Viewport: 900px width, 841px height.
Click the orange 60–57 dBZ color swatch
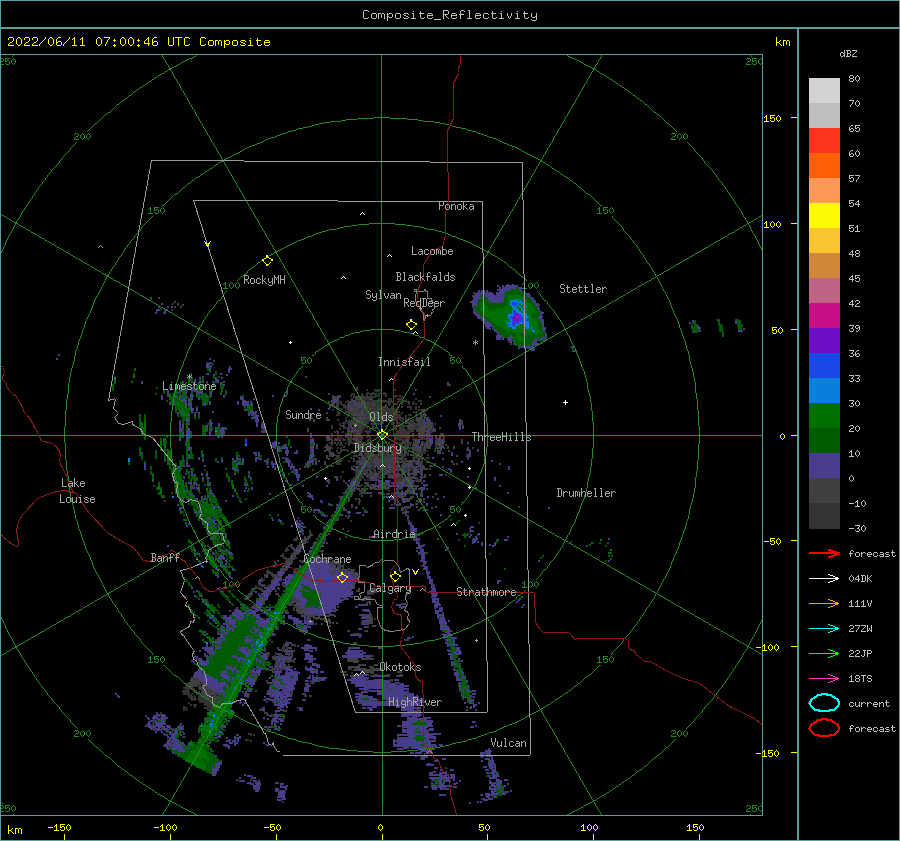point(824,166)
